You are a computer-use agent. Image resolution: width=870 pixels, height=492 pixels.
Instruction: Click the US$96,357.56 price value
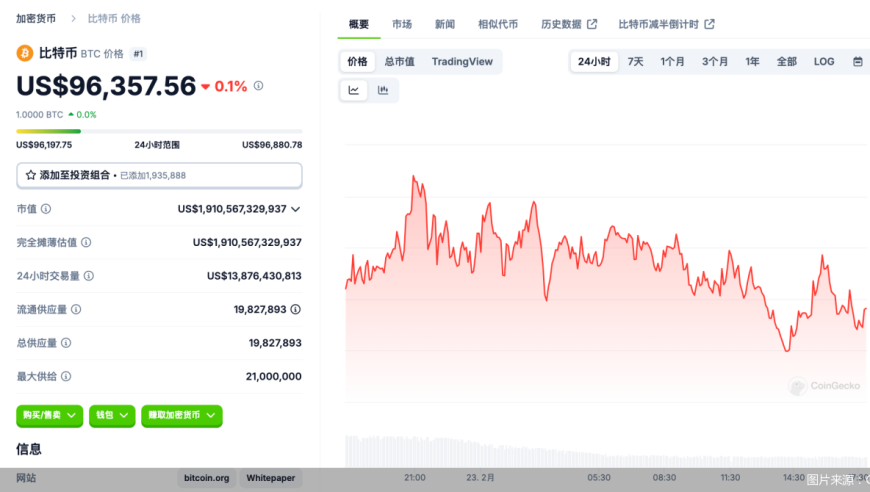106,86
